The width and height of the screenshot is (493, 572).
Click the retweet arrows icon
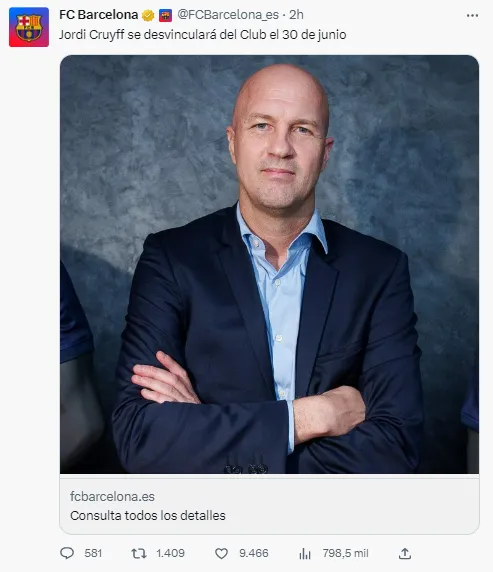(139, 554)
